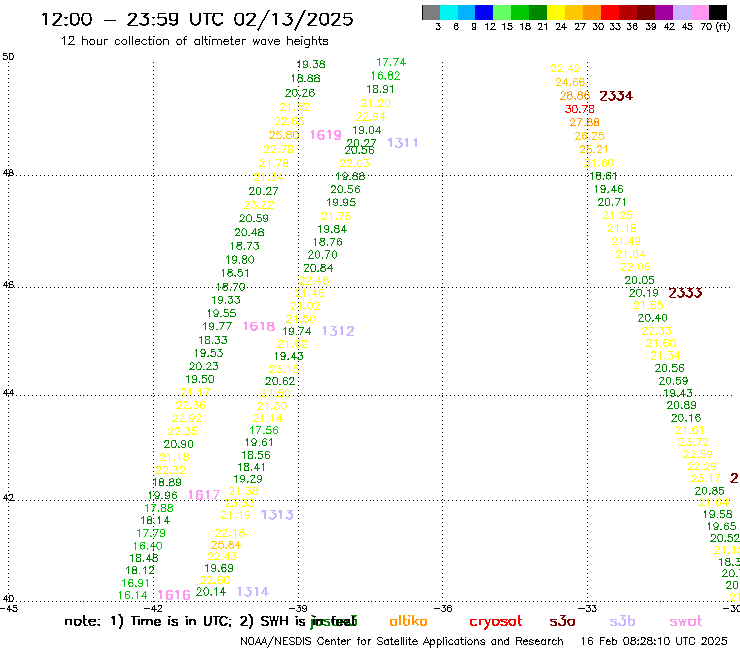Click the 'cryosat' satellite legend label
This screenshot has height=650, width=740.
pos(496,621)
